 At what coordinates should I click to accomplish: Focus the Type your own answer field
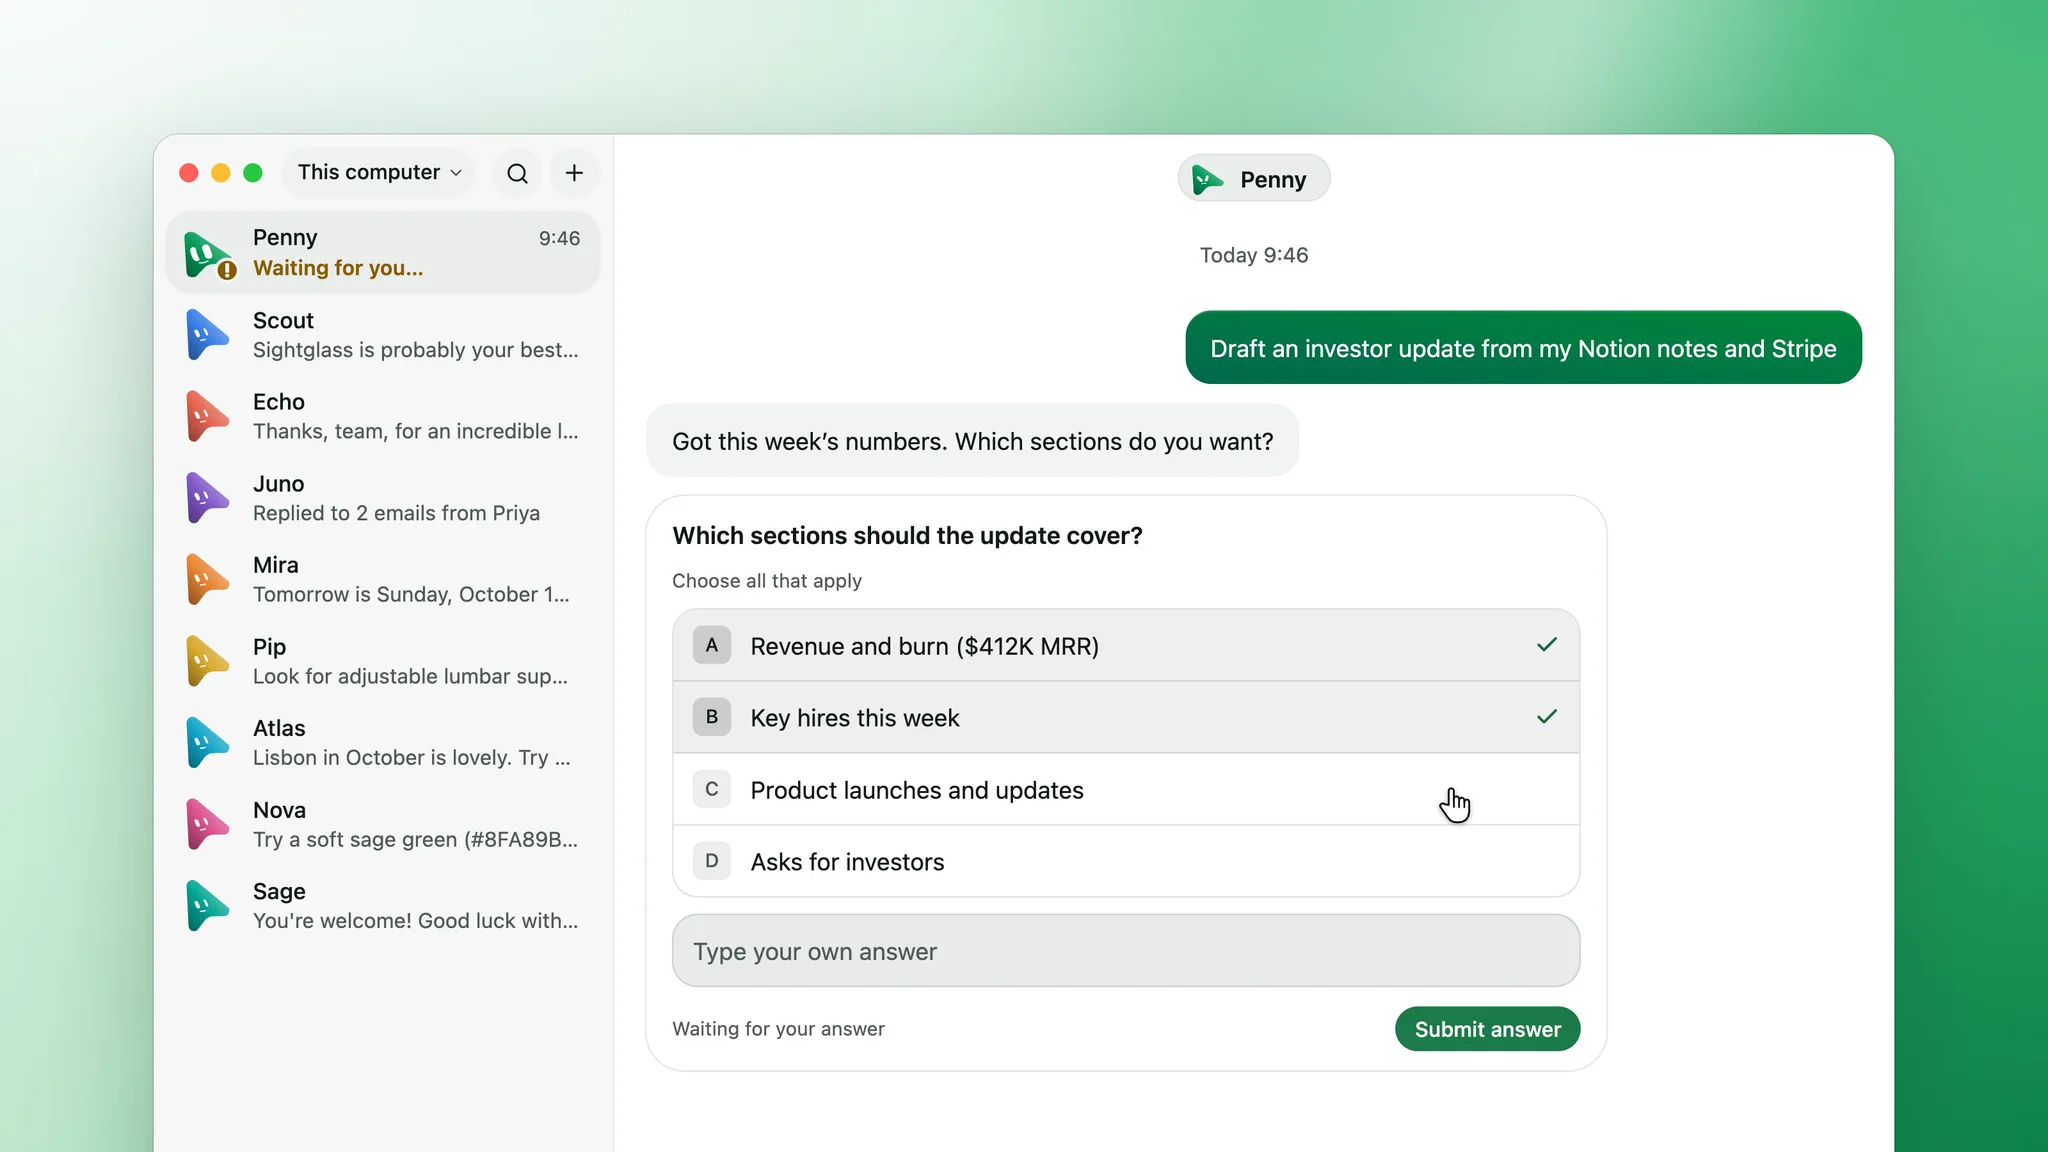pyautogui.click(x=1126, y=951)
